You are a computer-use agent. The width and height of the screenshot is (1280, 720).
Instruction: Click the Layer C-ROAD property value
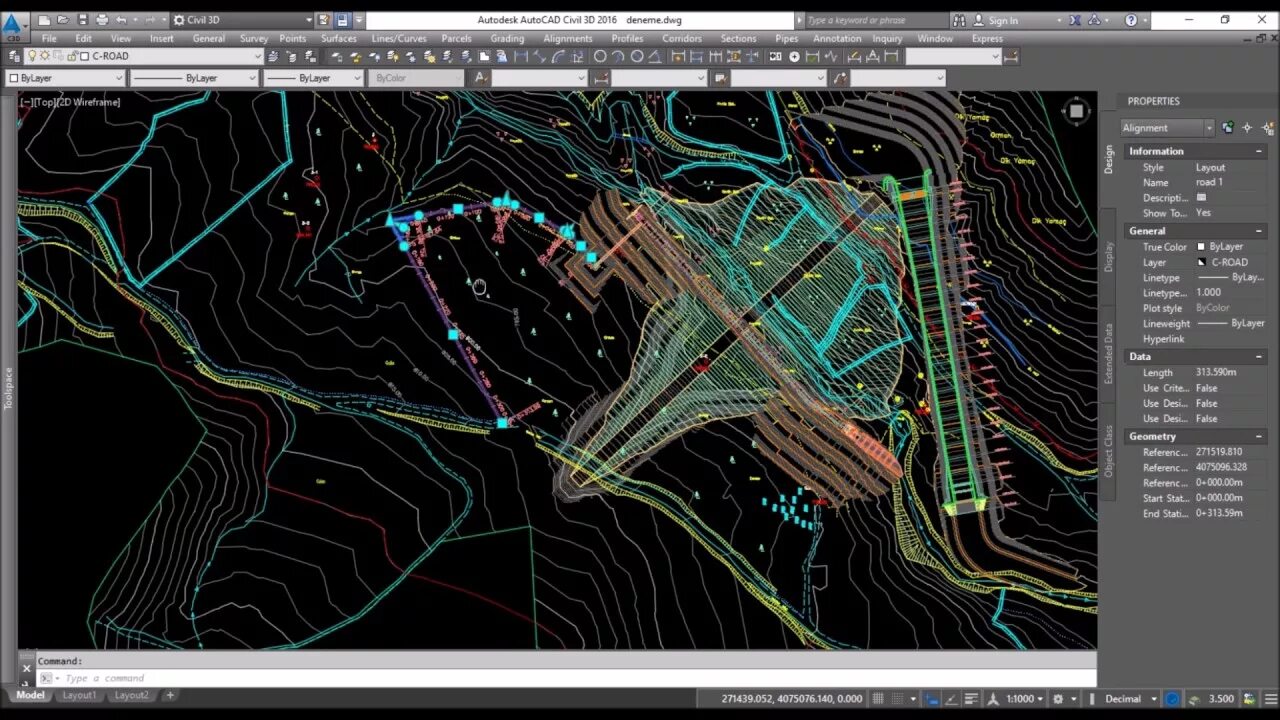(1230, 263)
